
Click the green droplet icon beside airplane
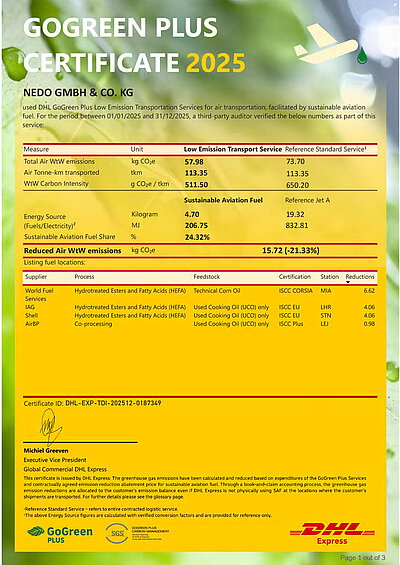point(362,56)
